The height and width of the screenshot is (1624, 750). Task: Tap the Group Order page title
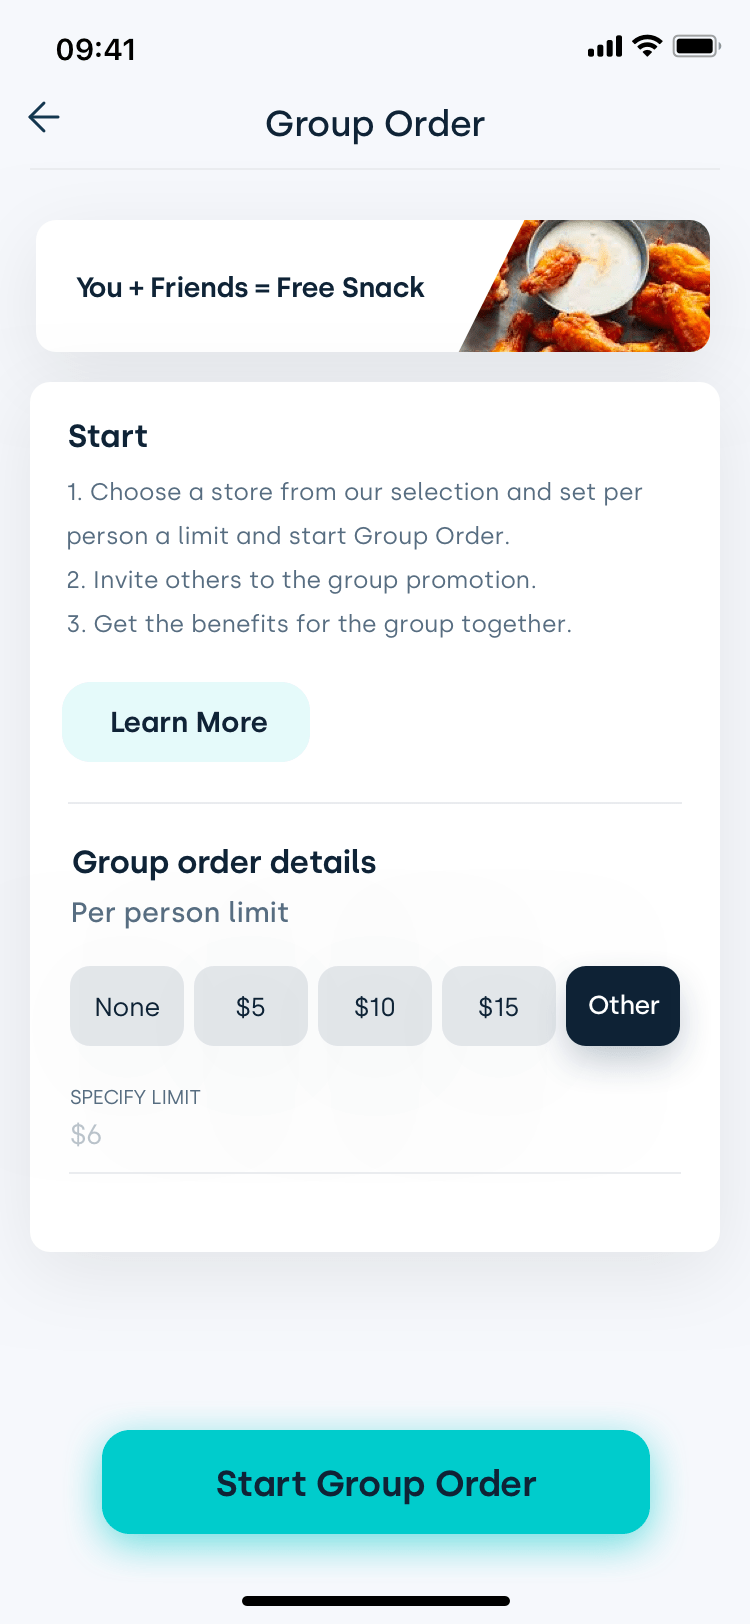375,124
